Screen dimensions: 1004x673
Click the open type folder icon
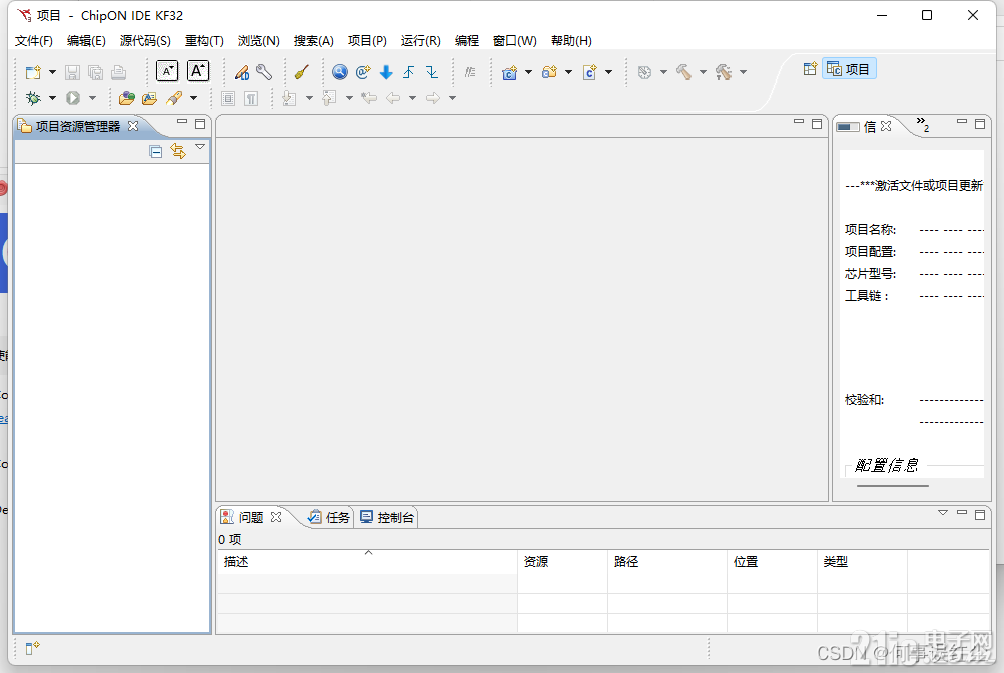(150, 98)
